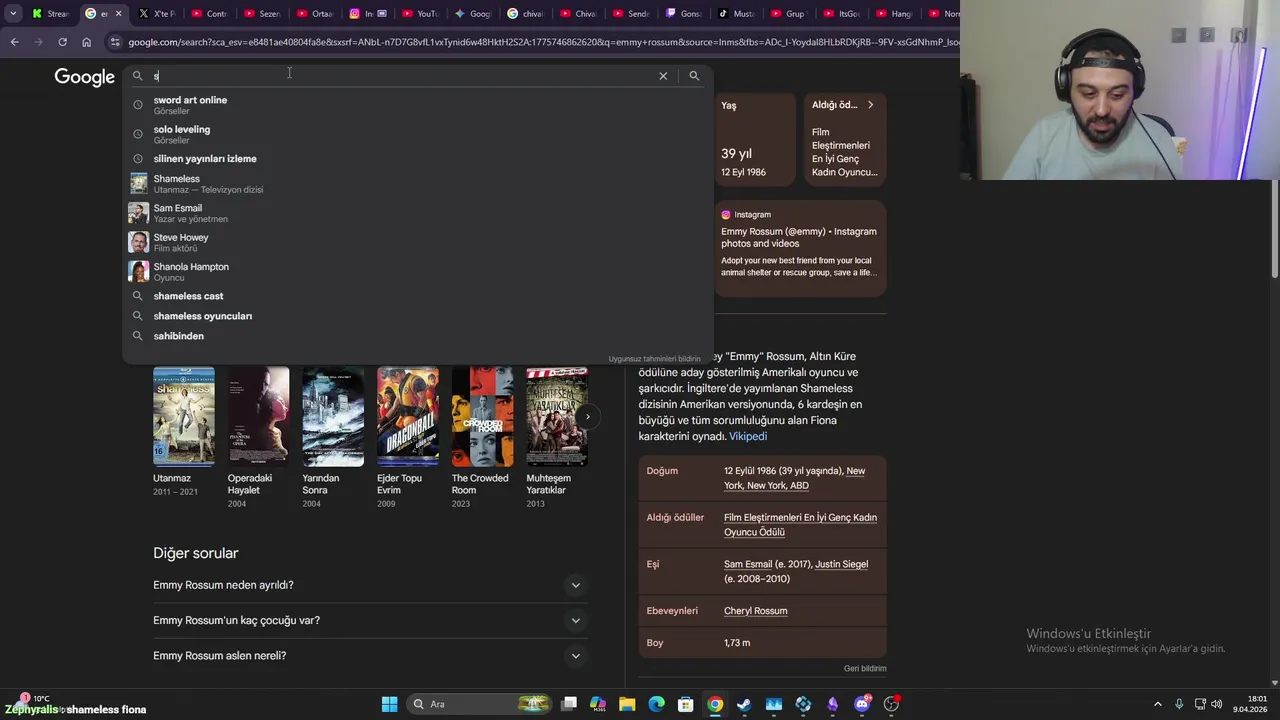The width and height of the screenshot is (1280, 720).
Task: Launch Microsoft Edge from taskbar
Action: (x=656, y=704)
